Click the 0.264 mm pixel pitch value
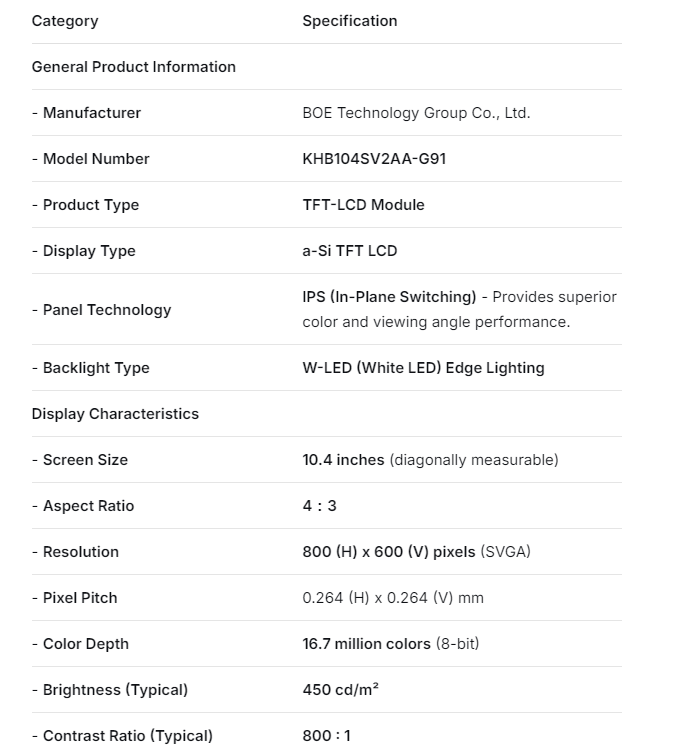This screenshot has width=700, height=755. click(393, 598)
